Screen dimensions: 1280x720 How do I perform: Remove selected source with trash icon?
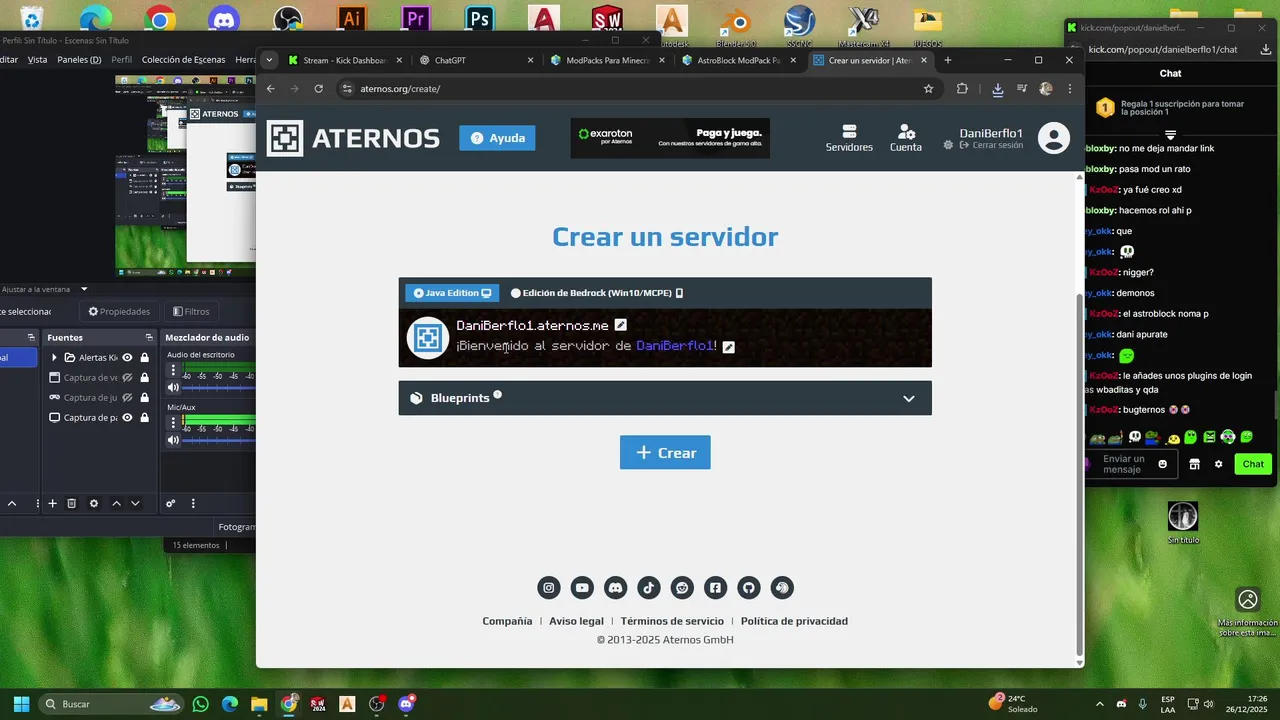[x=71, y=503]
